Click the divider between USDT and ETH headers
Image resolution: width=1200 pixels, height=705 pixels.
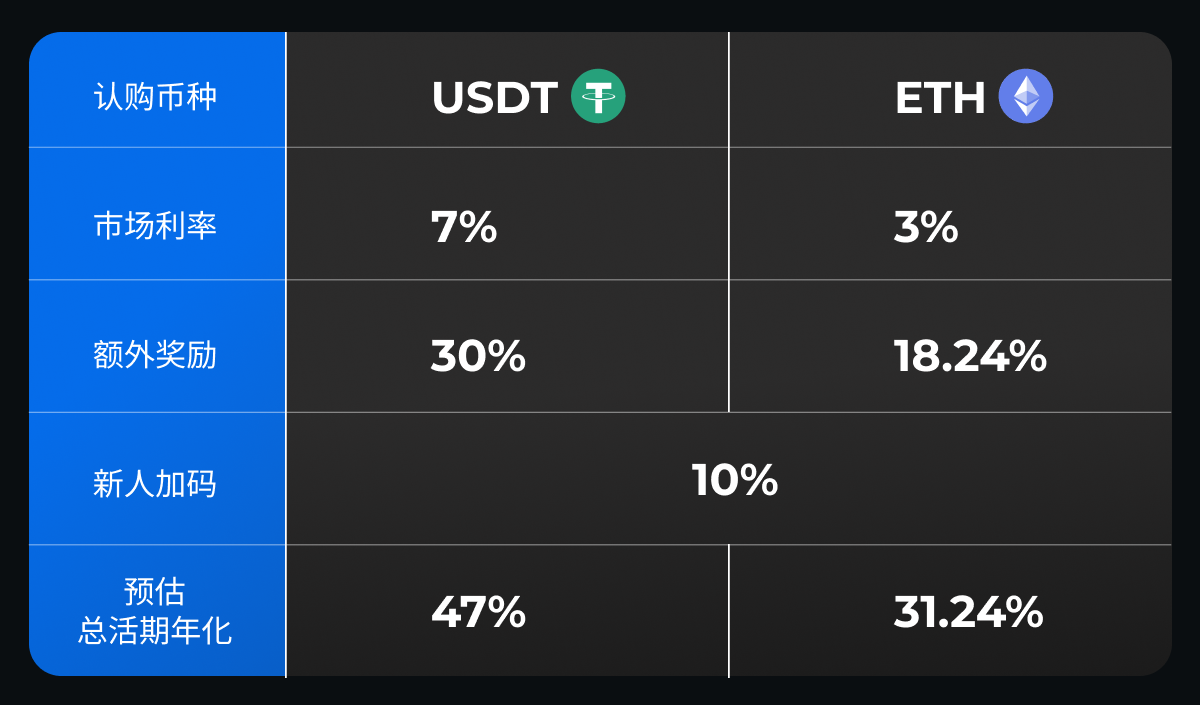pos(729,90)
